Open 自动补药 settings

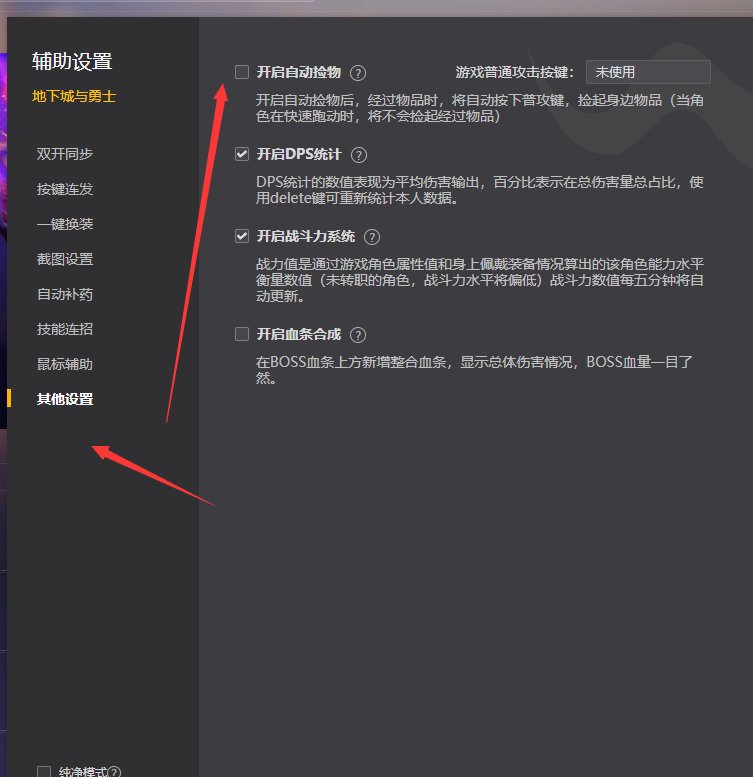[65, 294]
